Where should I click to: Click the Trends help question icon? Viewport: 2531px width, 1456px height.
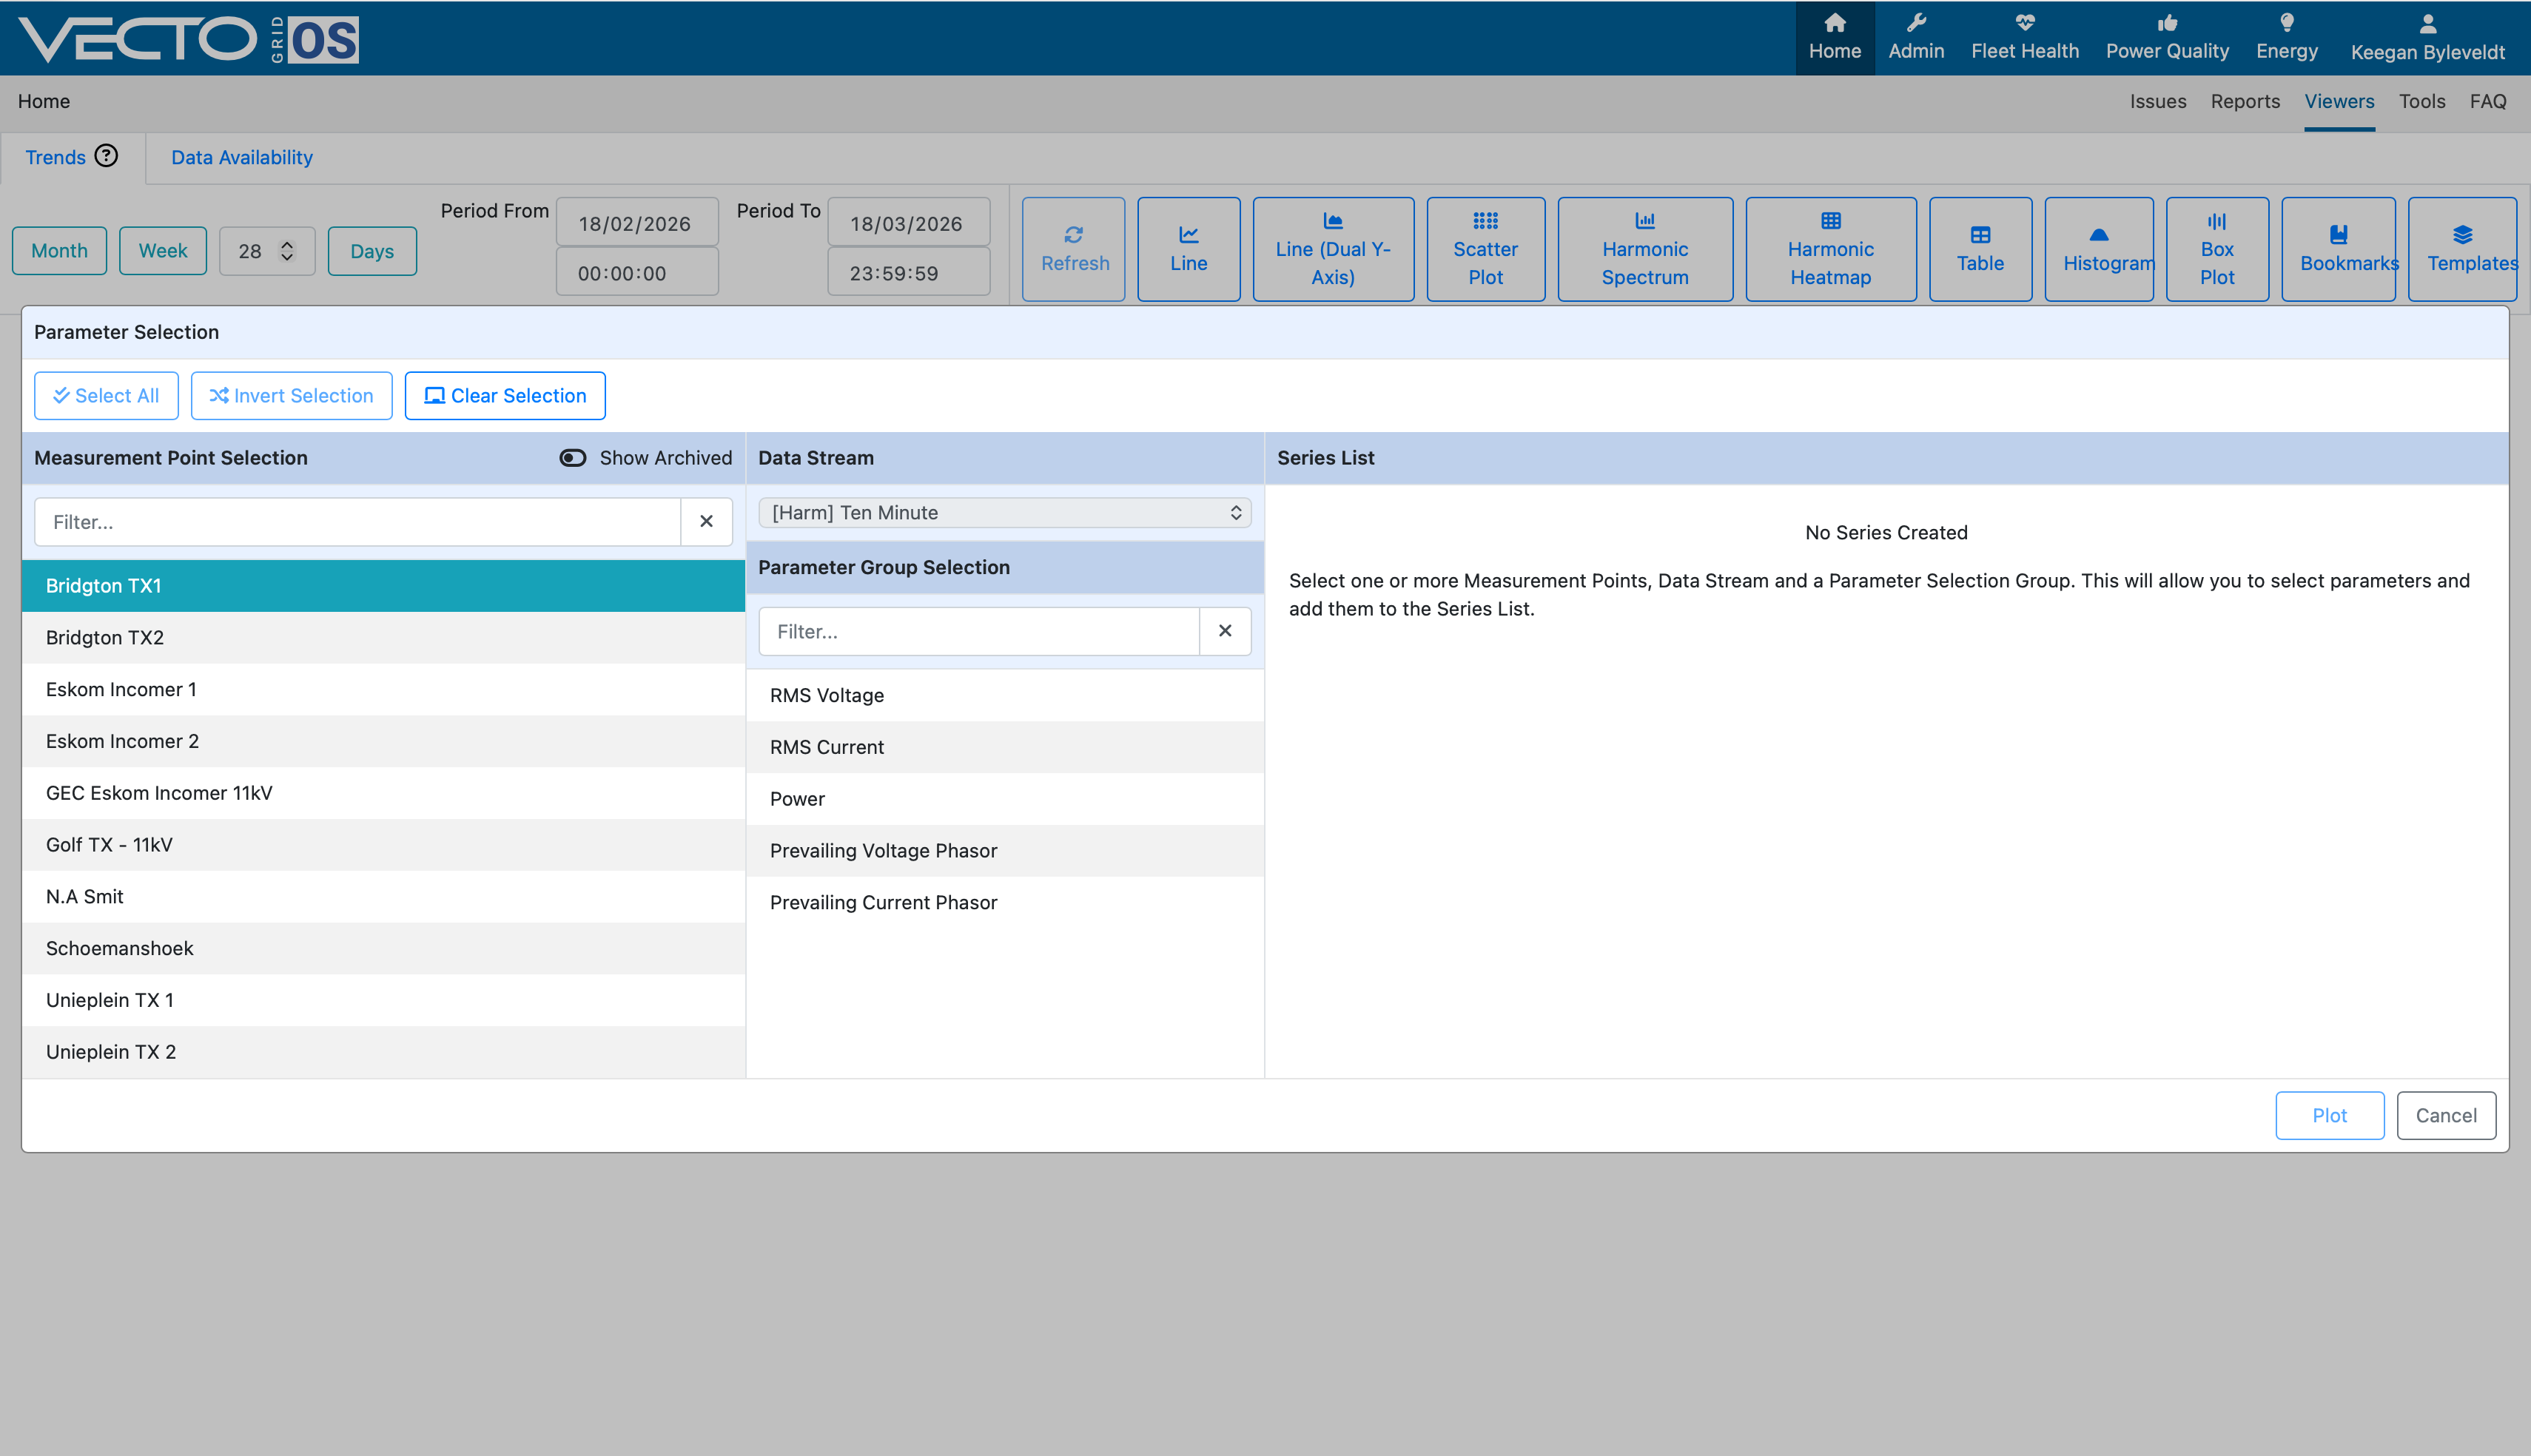click(106, 156)
